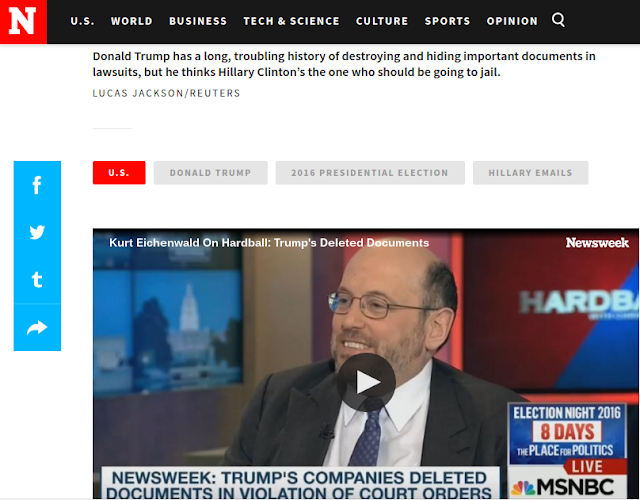Open the Sports section
640x500 pixels.
[447, 21]
